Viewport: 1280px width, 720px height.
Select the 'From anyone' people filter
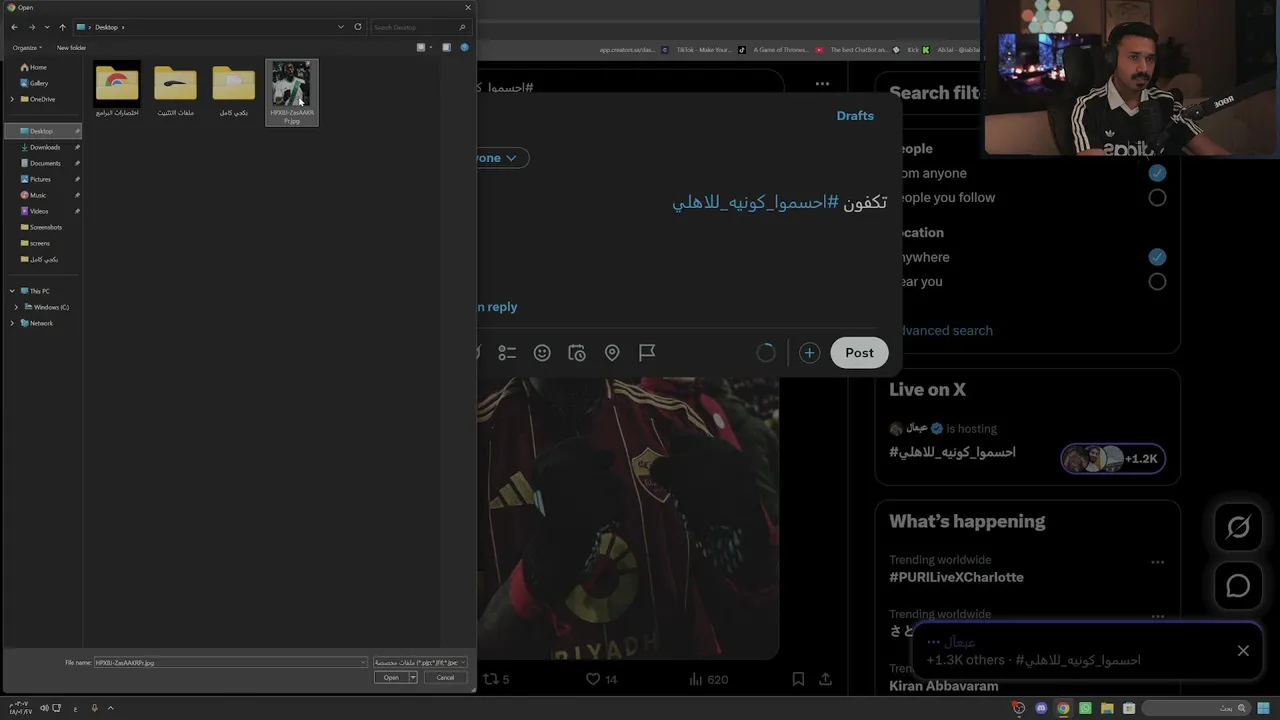(1157, 173)
